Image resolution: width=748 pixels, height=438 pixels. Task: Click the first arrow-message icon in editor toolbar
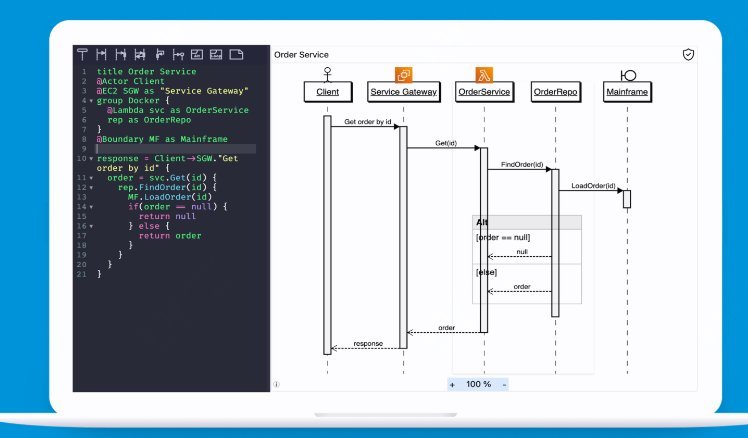(x=102, y=54)
